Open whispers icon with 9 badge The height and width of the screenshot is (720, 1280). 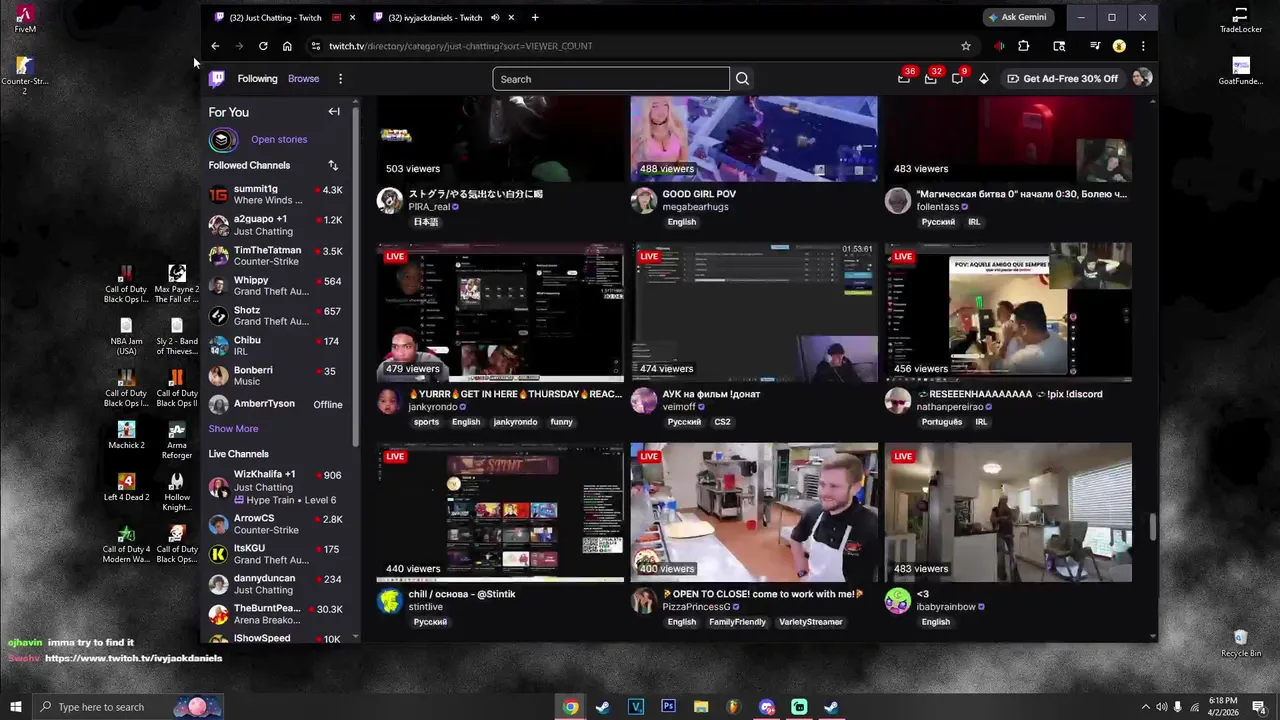[x=958, y=78]
